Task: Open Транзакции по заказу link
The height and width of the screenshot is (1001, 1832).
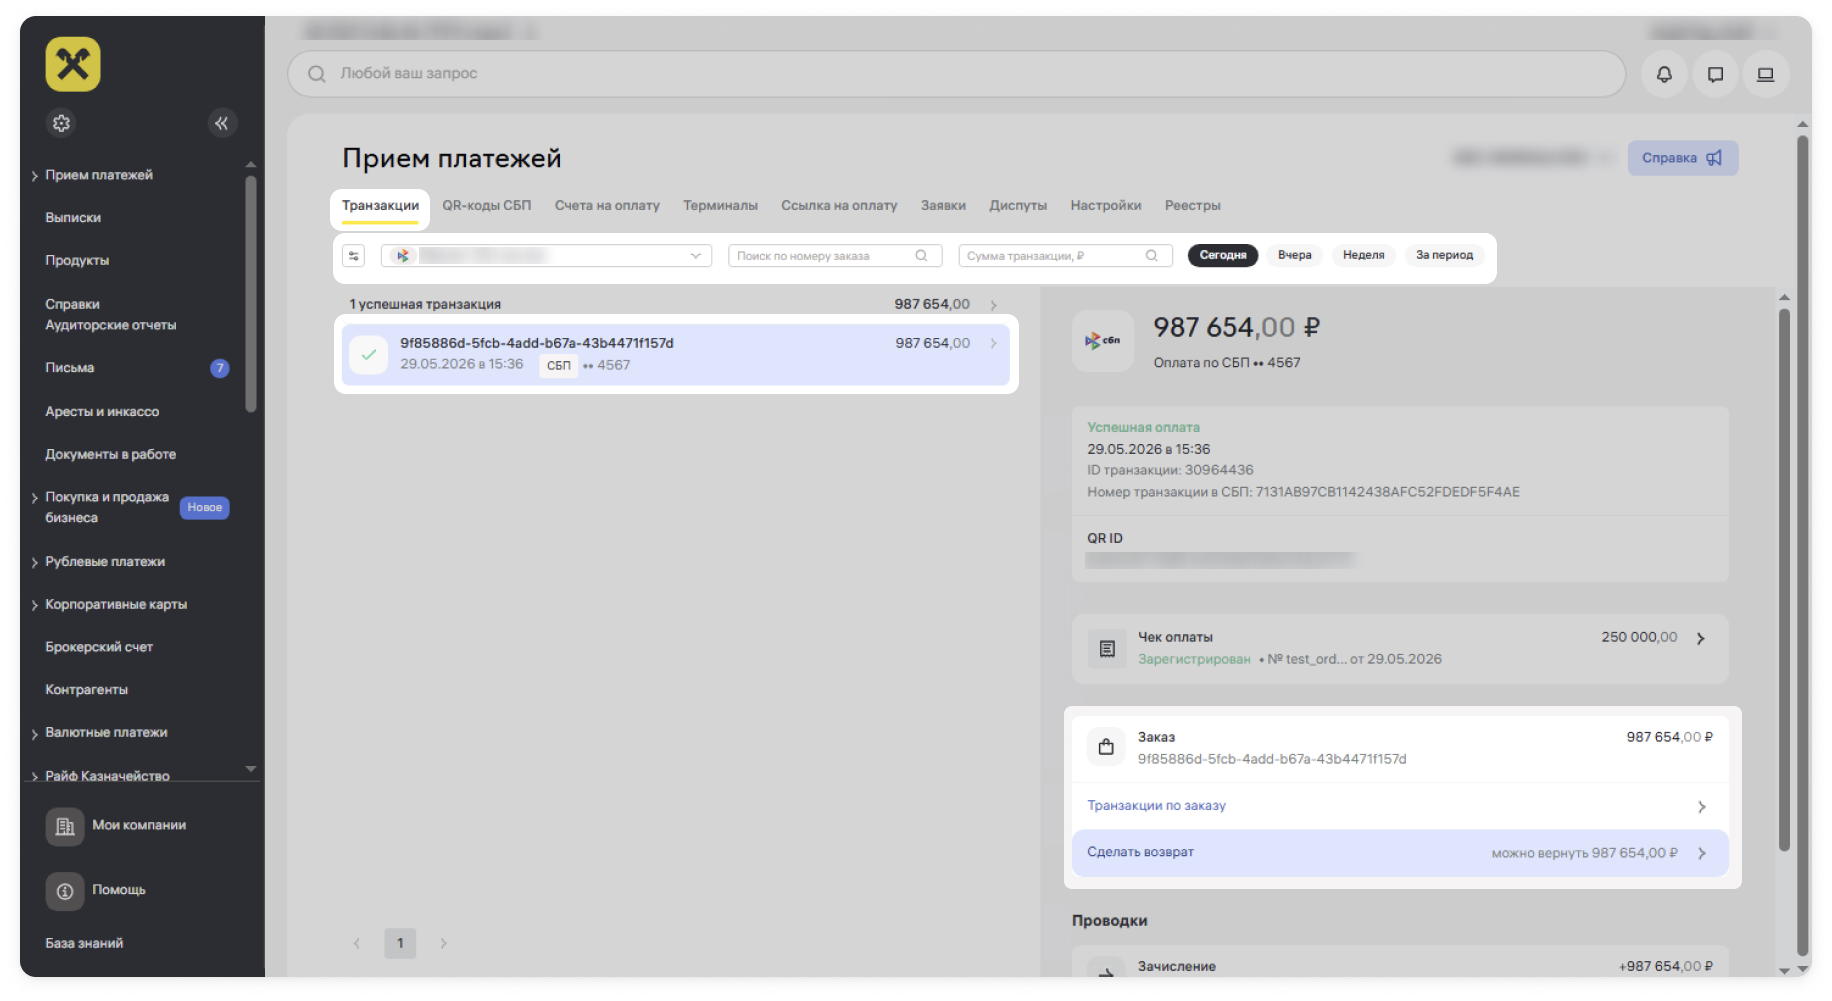Action: (1156, 806)
